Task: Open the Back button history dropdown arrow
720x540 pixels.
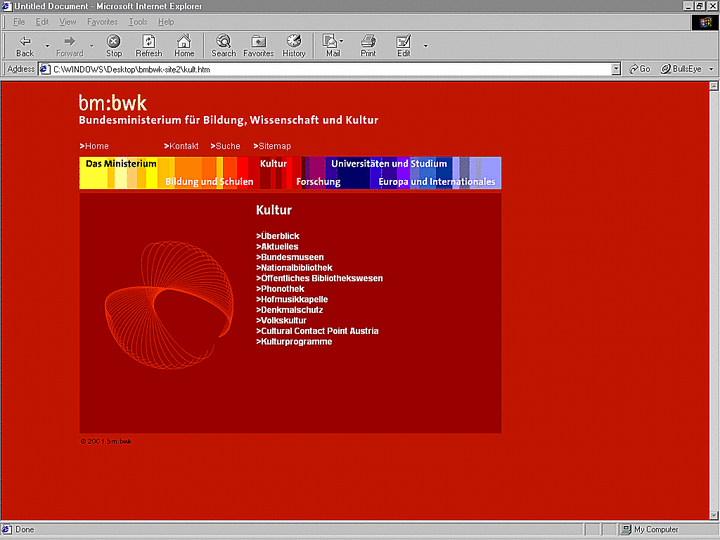Action: click(x=47, y=46)
